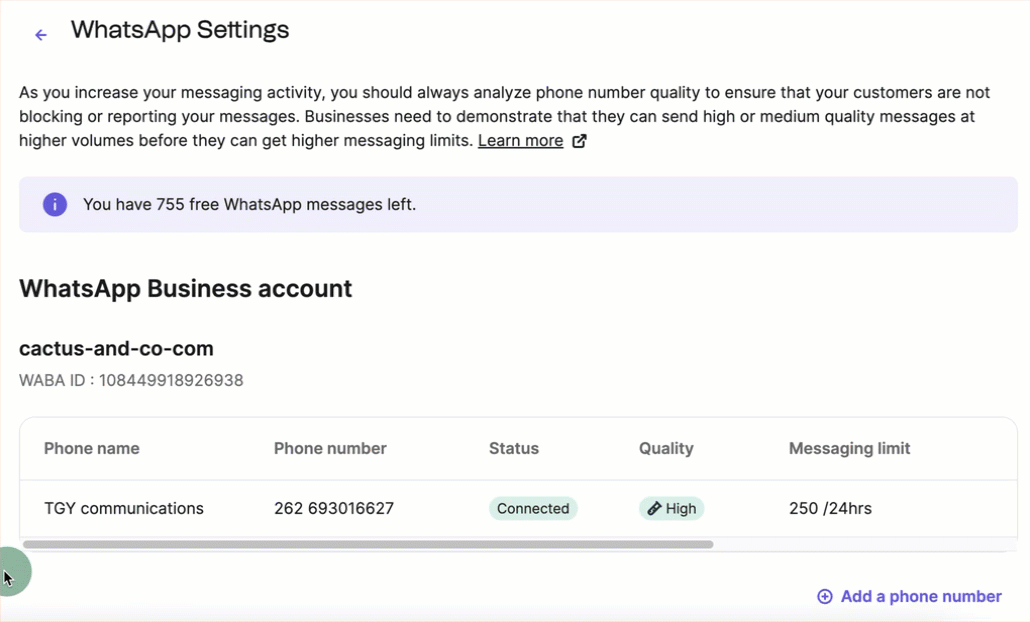The height and width of the screenshot is (622, 1030).
Task: Click the Phone name column header
Action: point(91,448)
